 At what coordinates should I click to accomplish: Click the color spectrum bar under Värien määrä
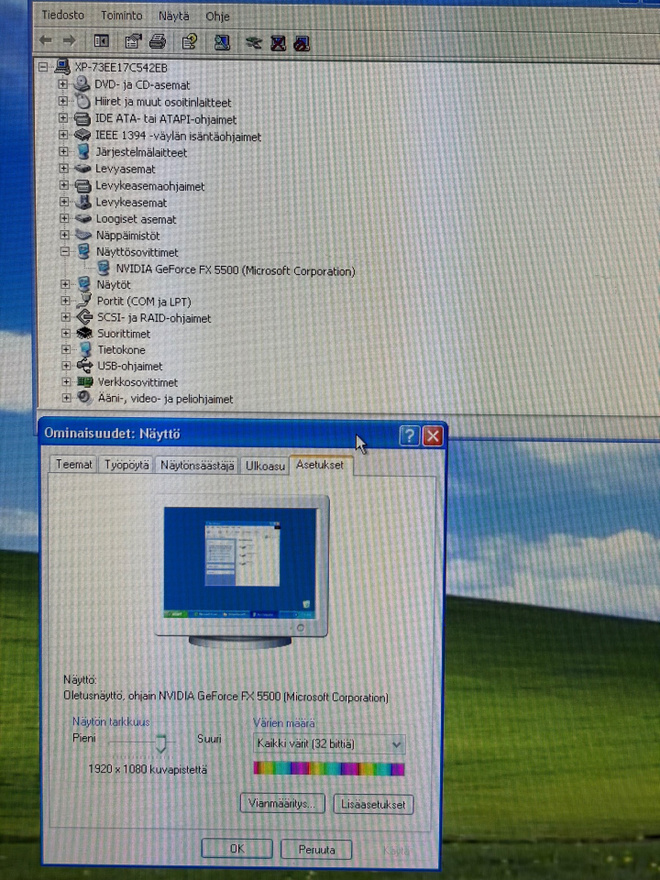click(329, 769)
